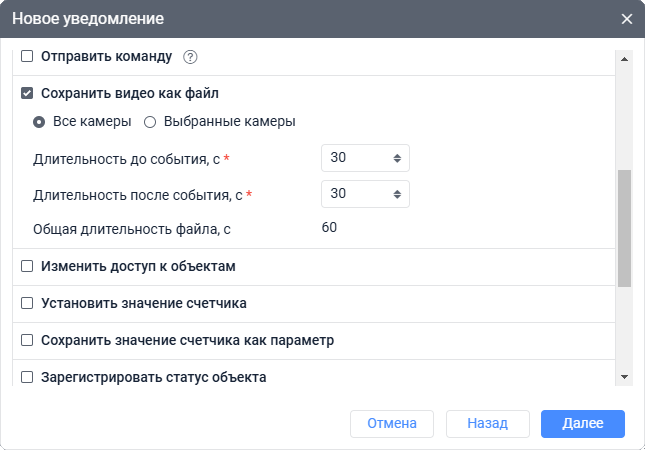Enable the Отправить команду checkbox
The width and height of the screenshot is (645, 450).
(28, 56)
